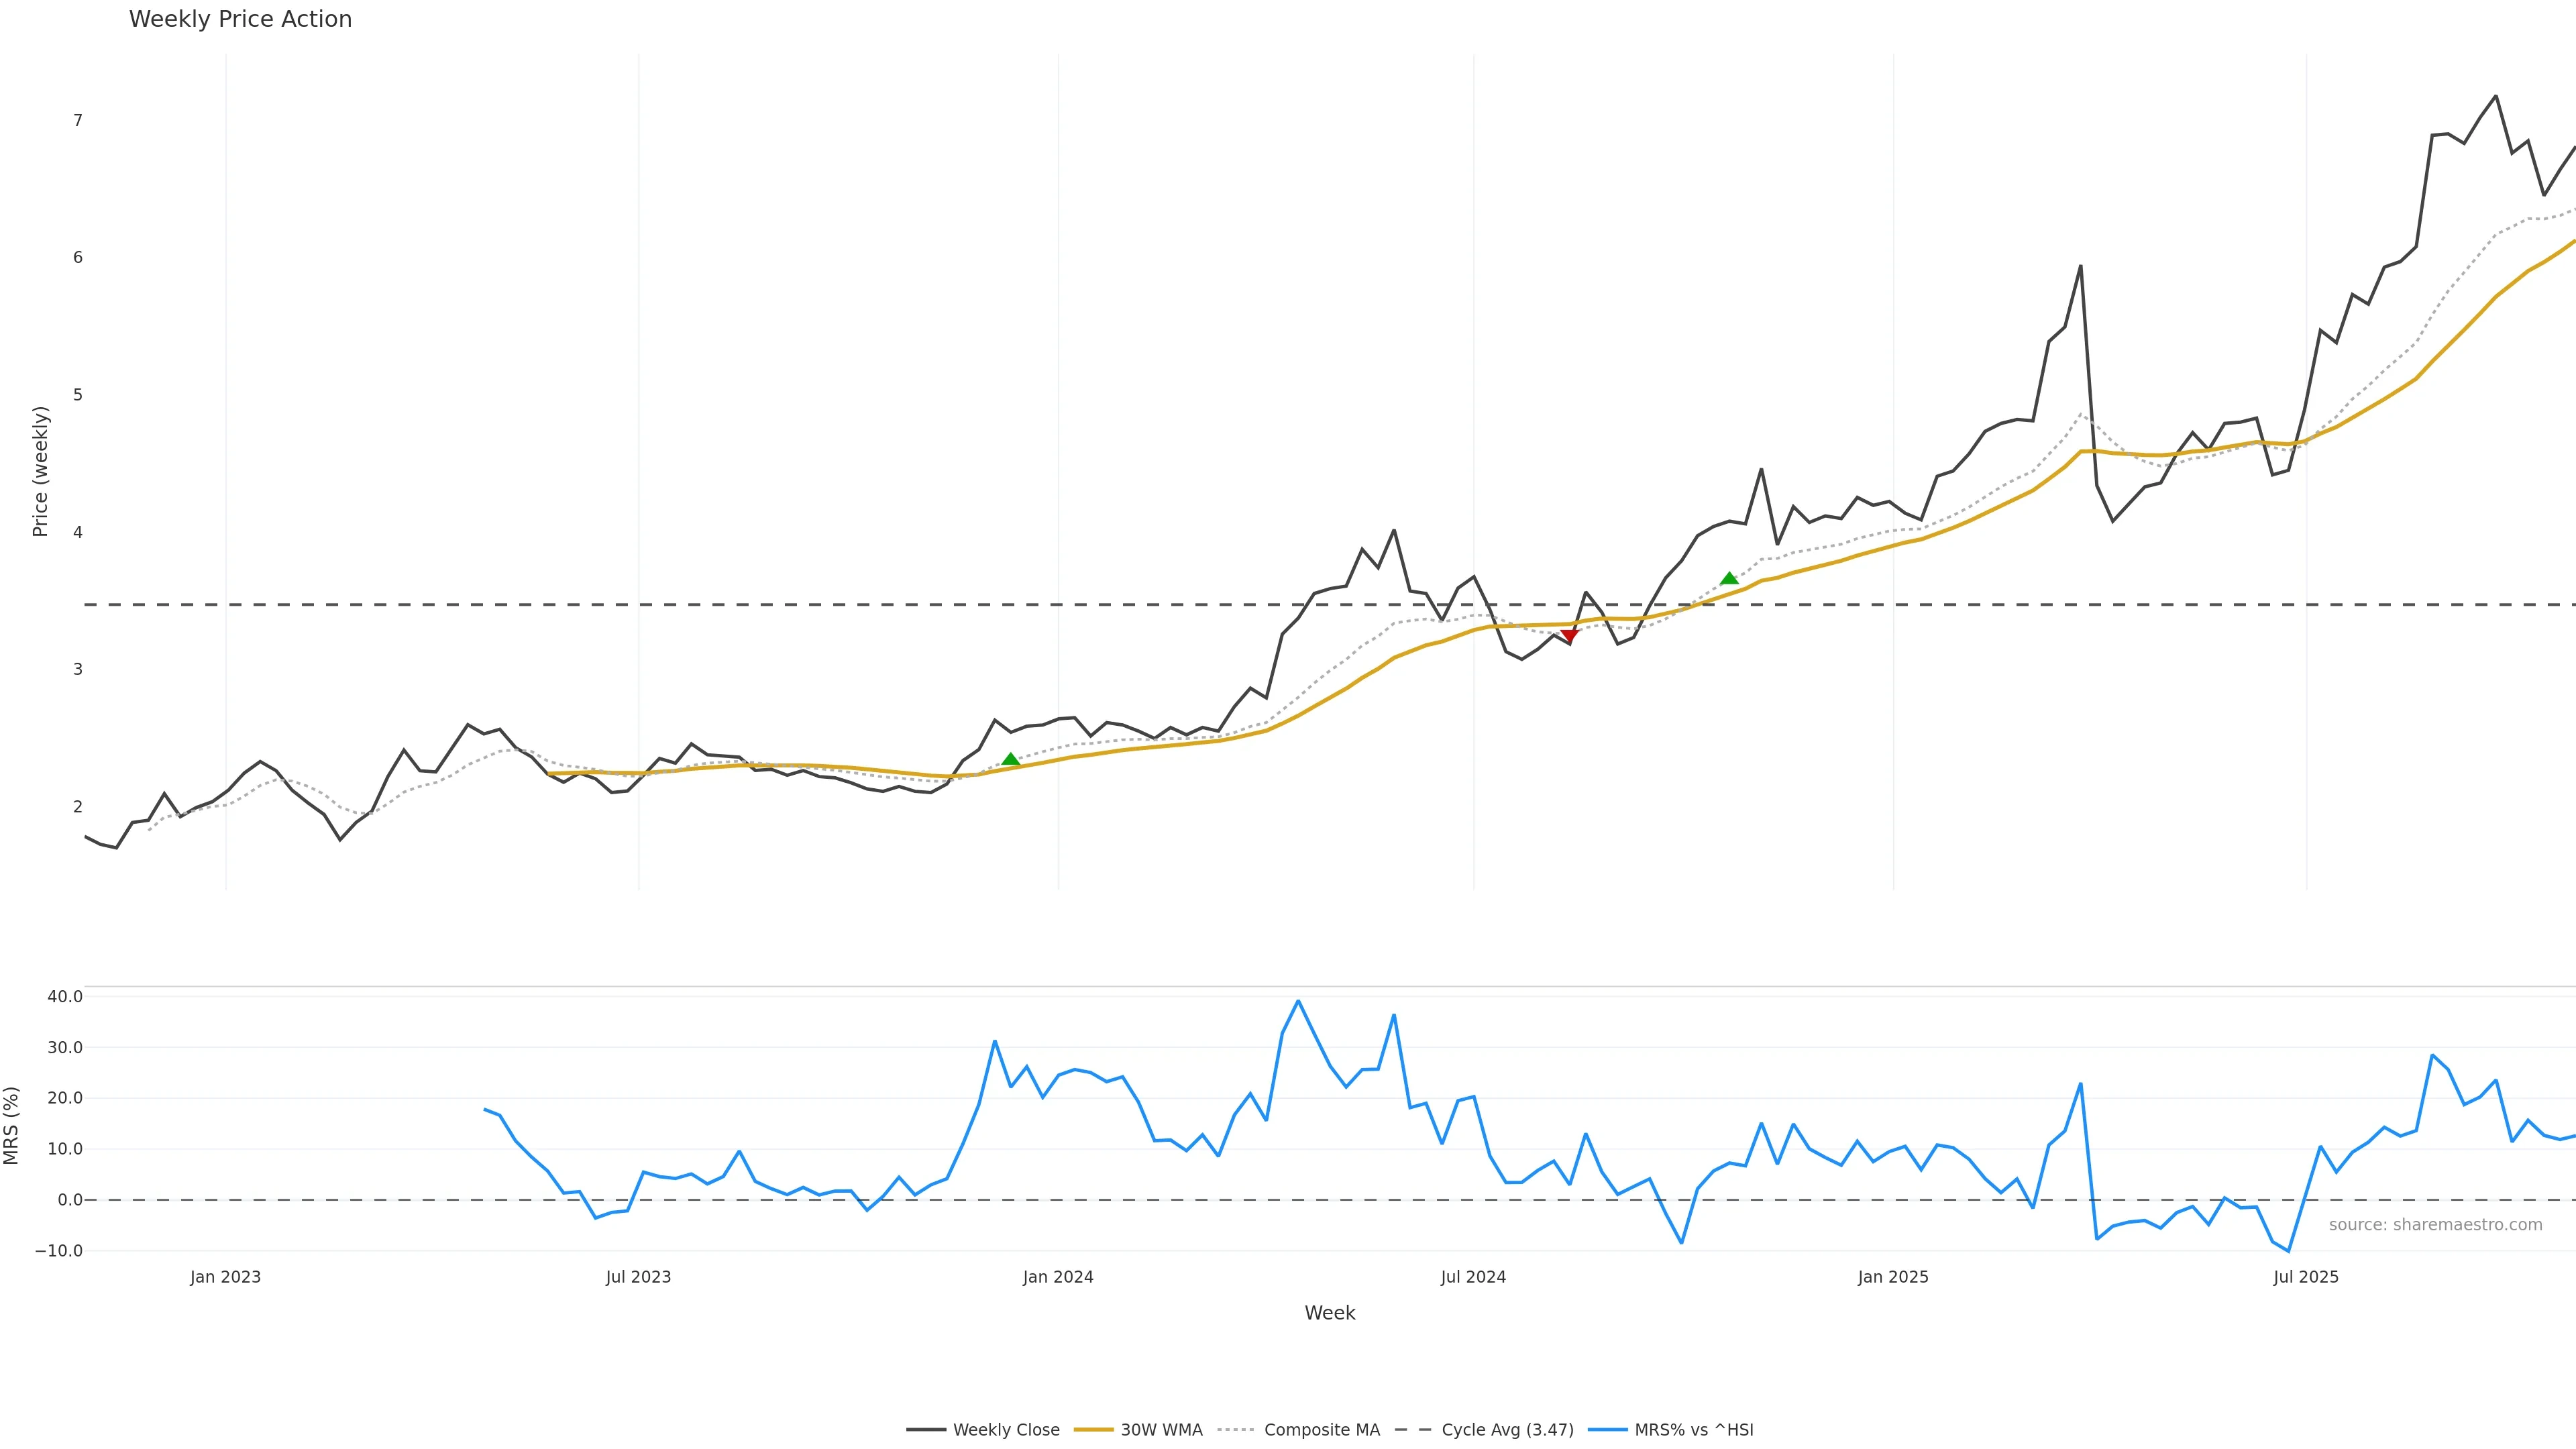
Task: Select the Jan 2024 x-axis tick label
Action: click(x=1058, y=1277)
